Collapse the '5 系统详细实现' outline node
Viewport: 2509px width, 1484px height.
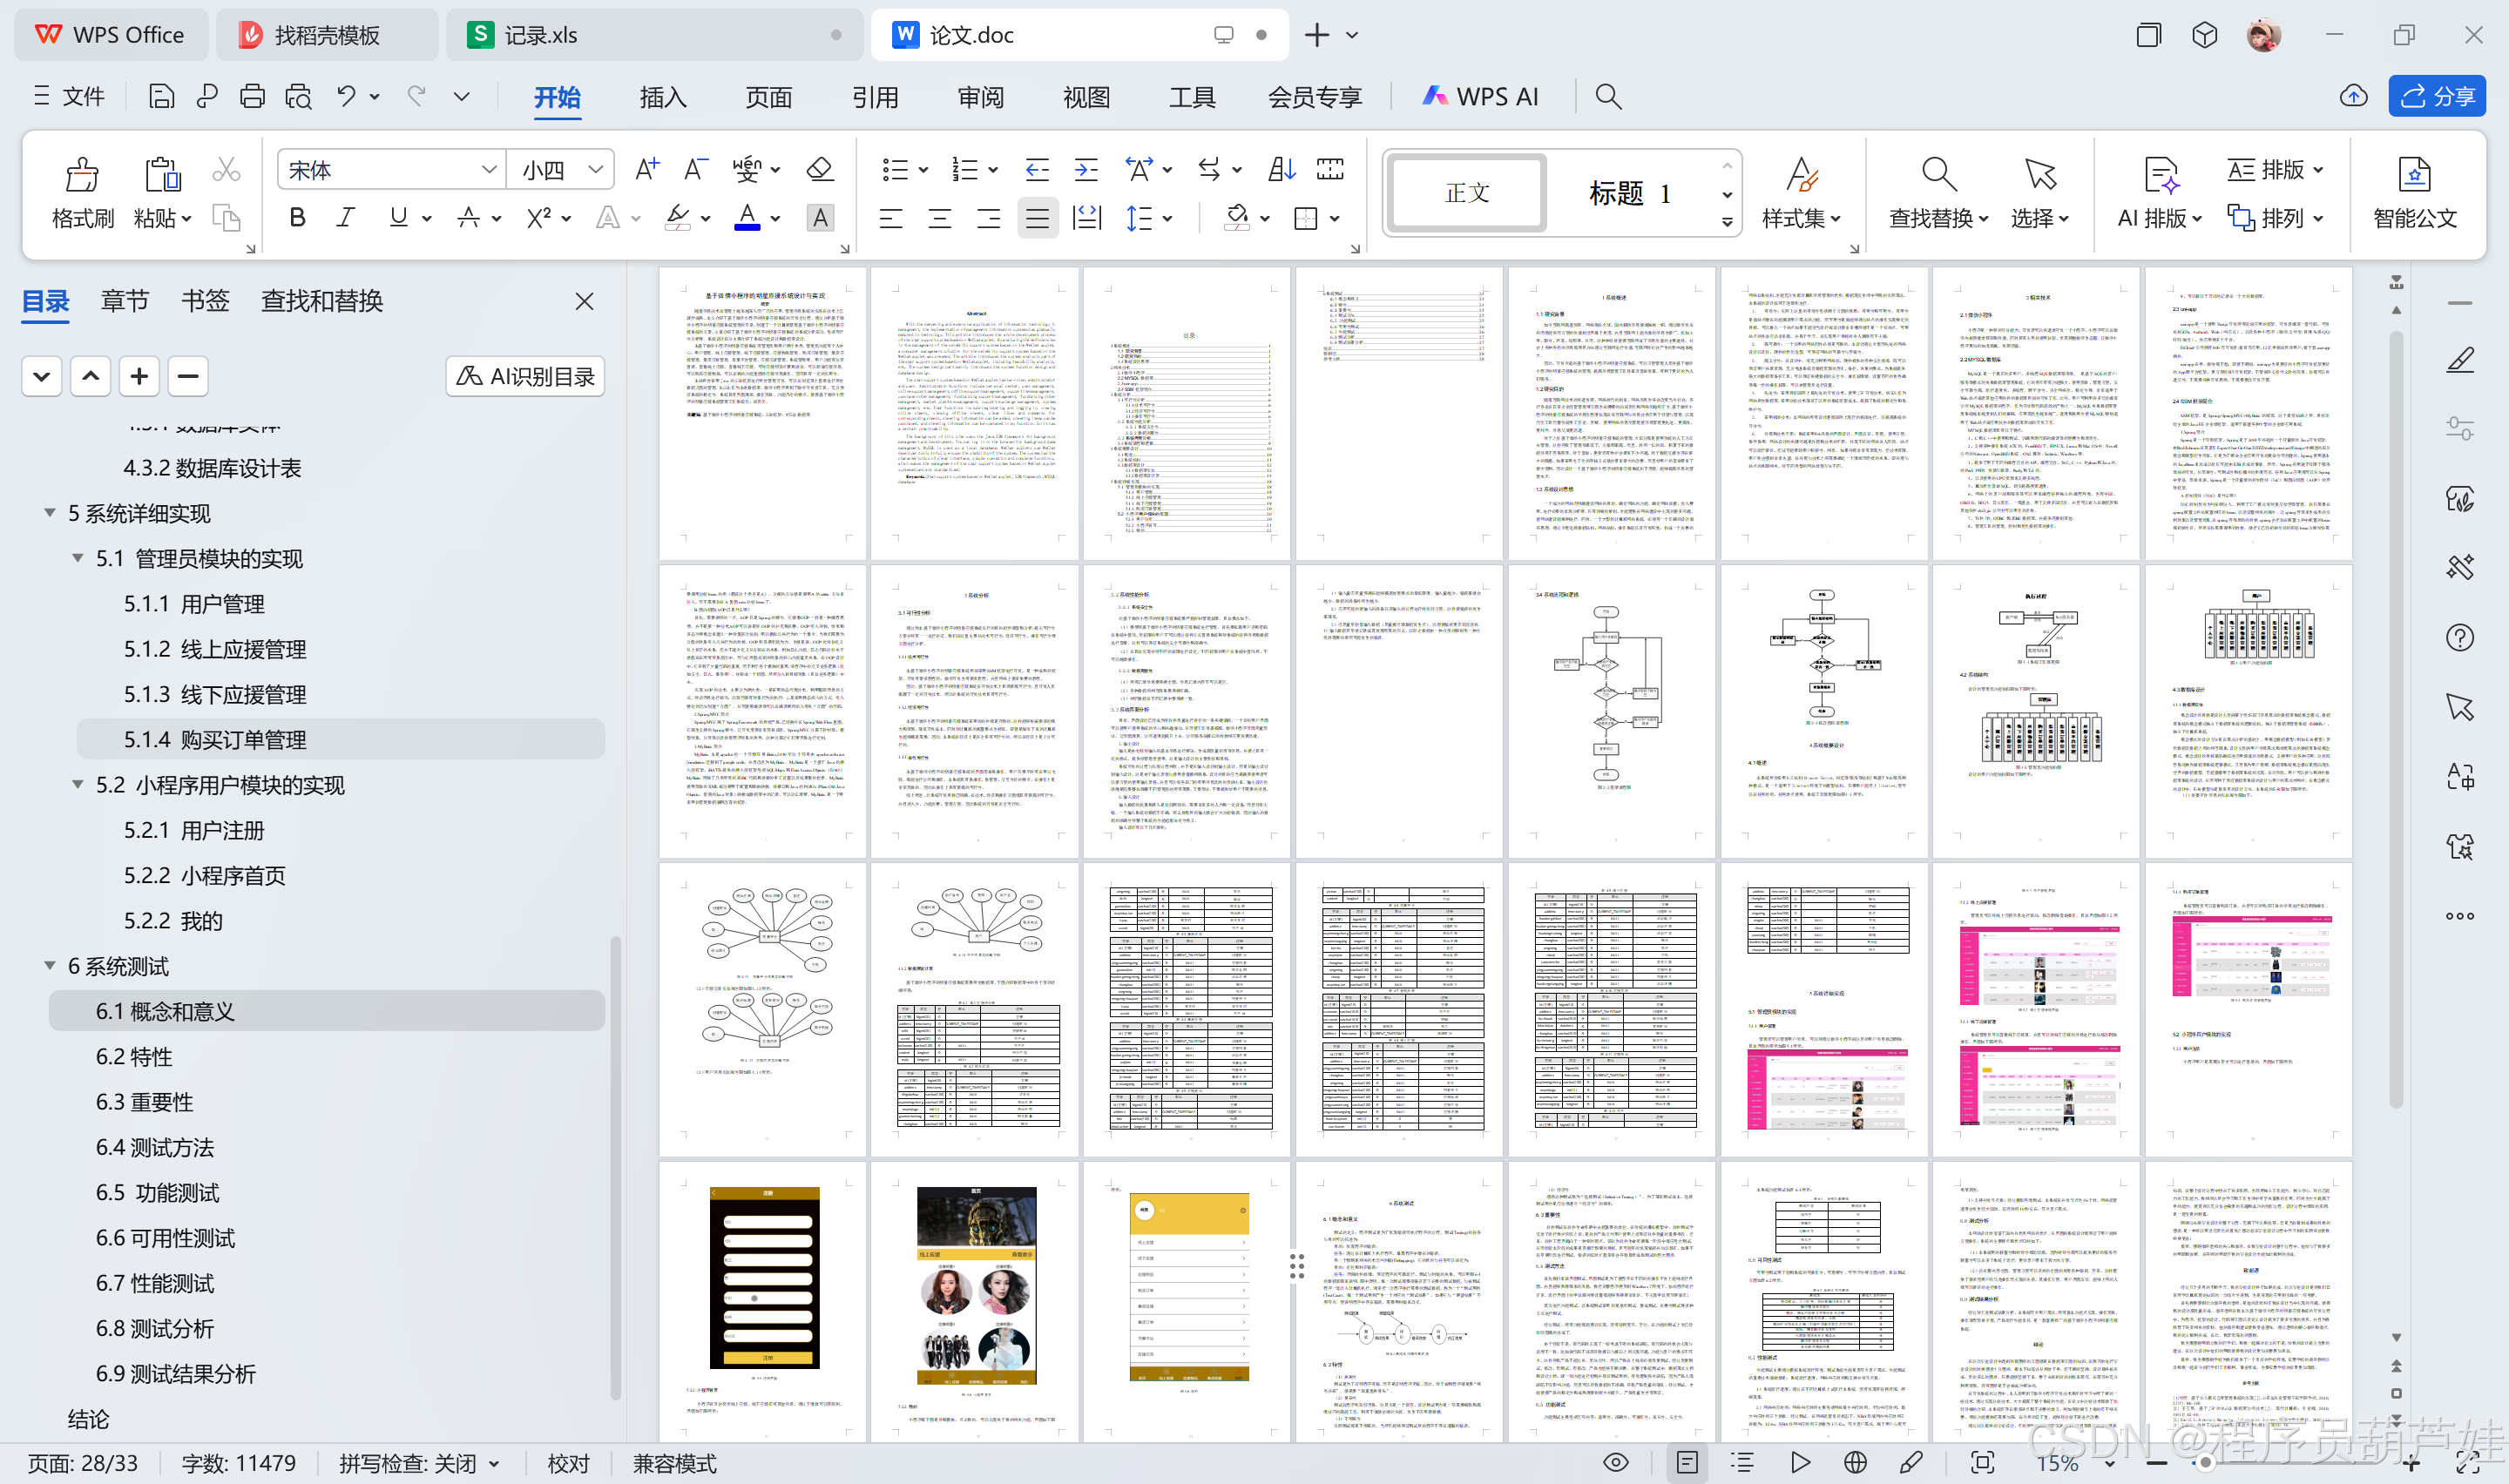[50, 513]
